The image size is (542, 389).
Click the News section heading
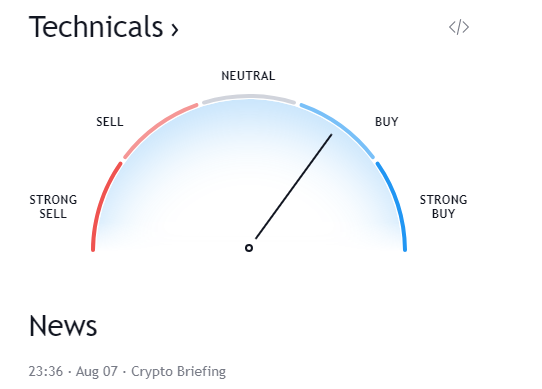pyautogui.click(x=63, y=326)
